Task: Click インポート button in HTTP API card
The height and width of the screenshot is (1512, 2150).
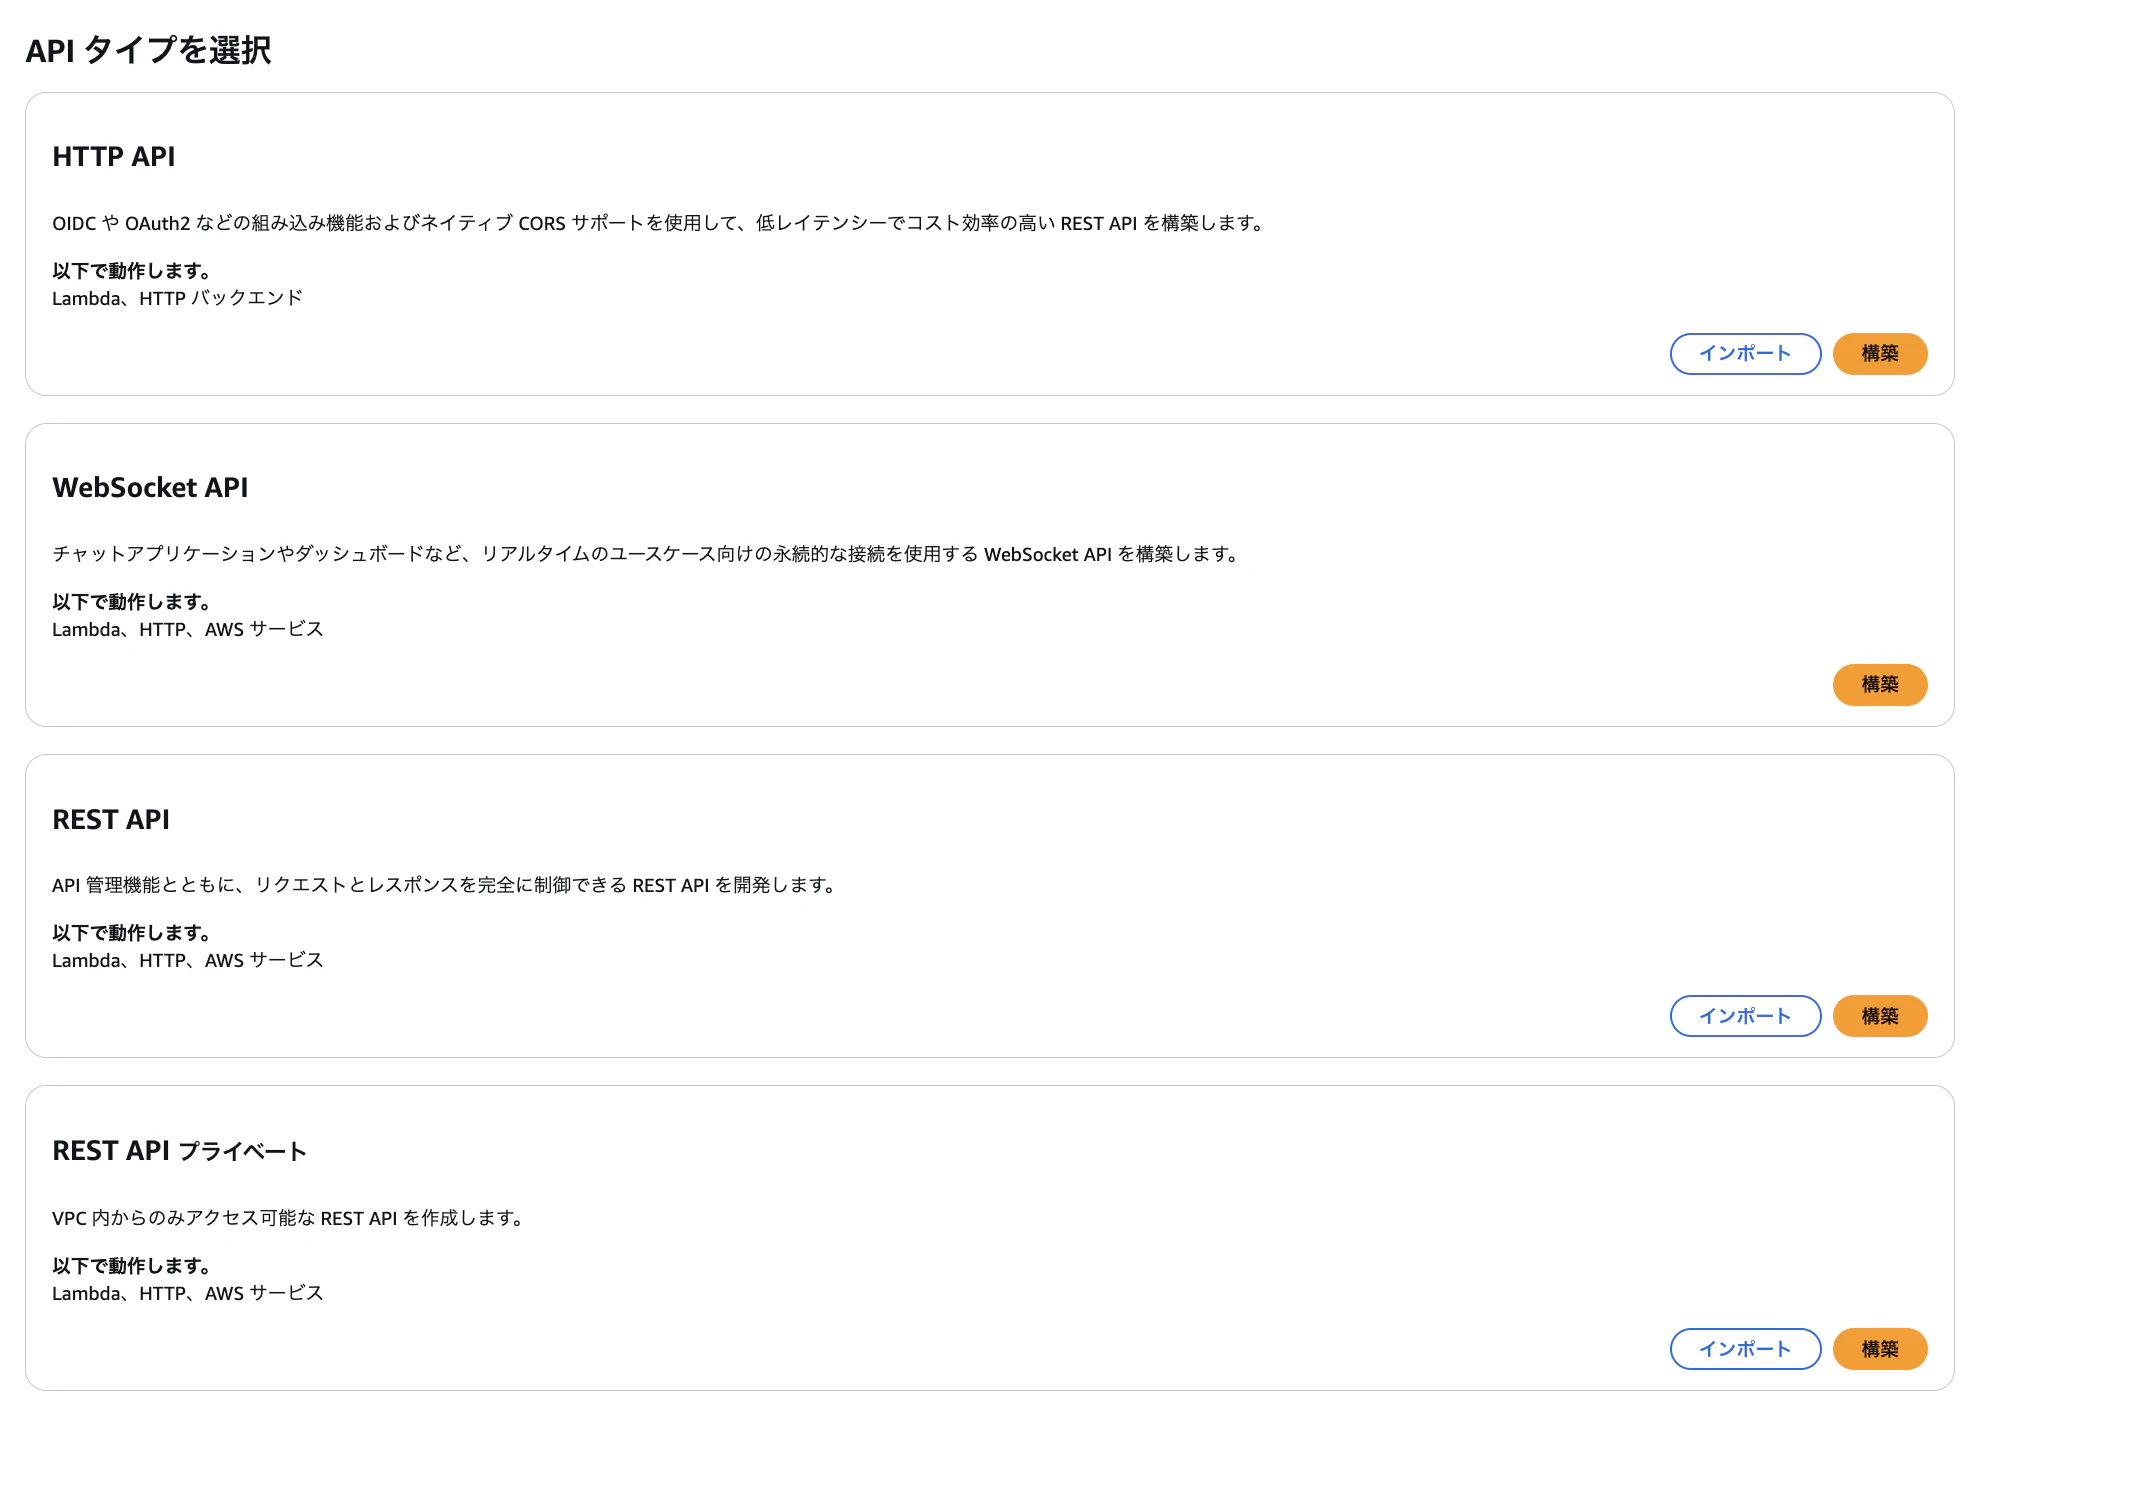Action: (1745, 354)
